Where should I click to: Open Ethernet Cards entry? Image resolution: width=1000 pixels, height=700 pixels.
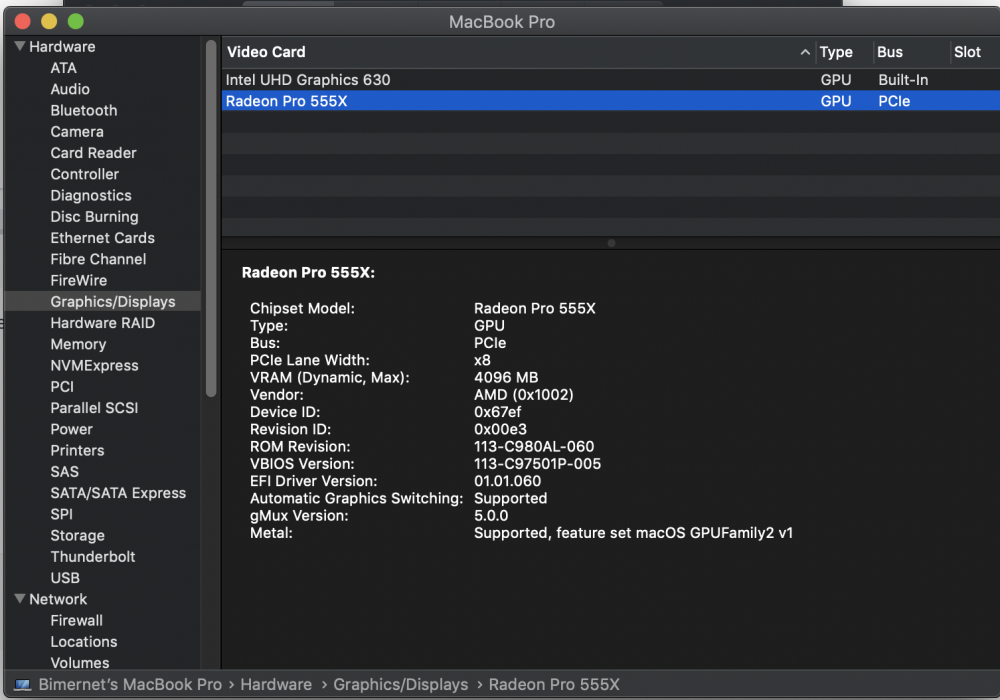[102, 238]
